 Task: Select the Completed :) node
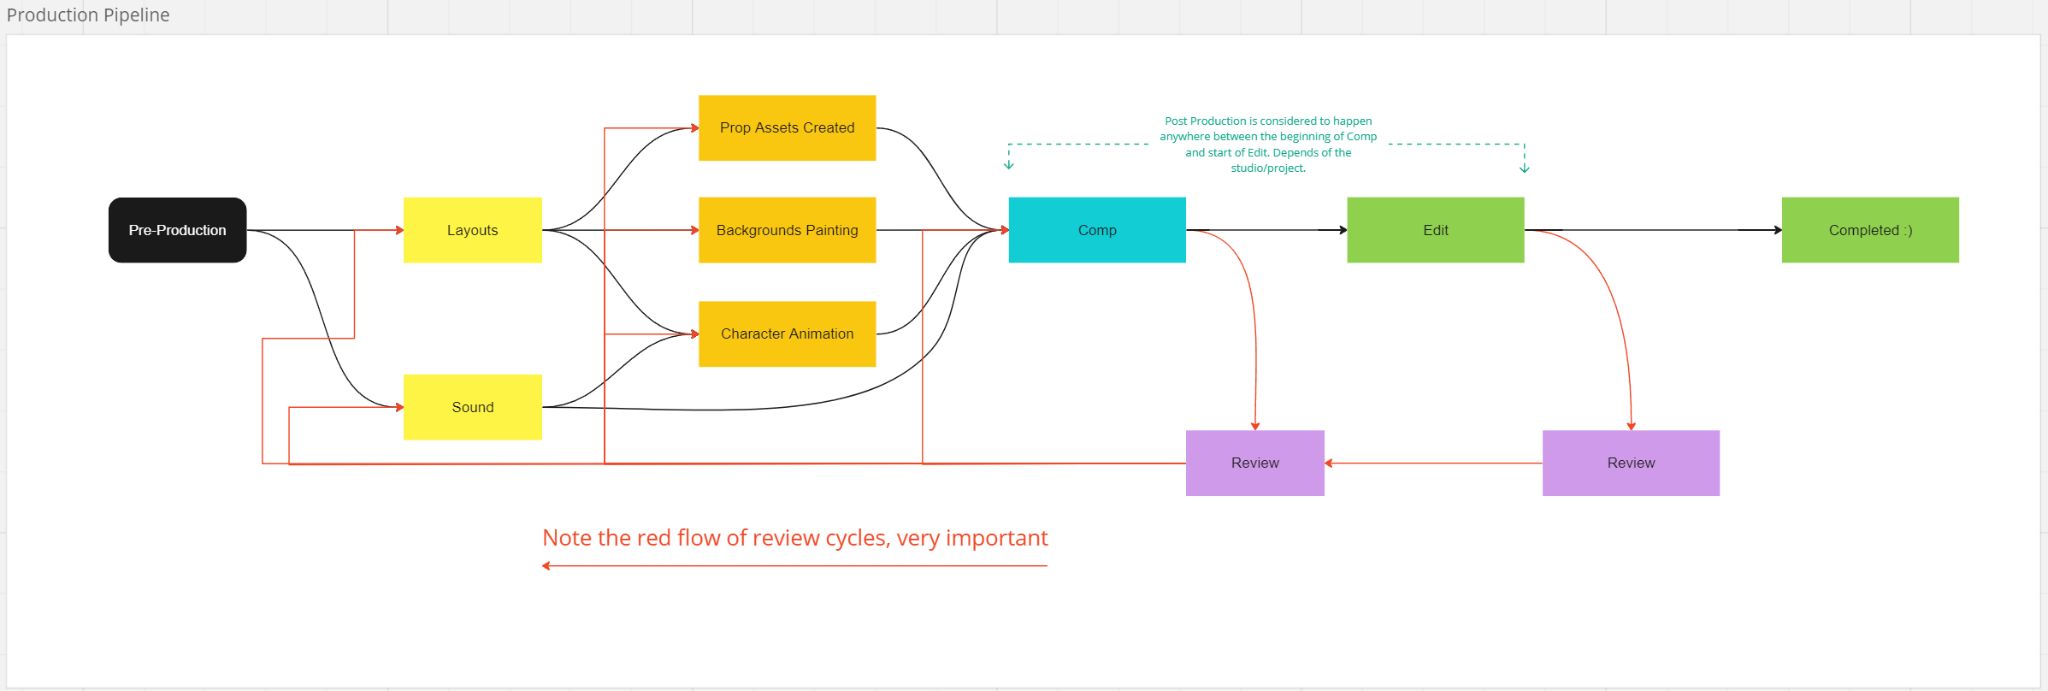click(1870, 230)
